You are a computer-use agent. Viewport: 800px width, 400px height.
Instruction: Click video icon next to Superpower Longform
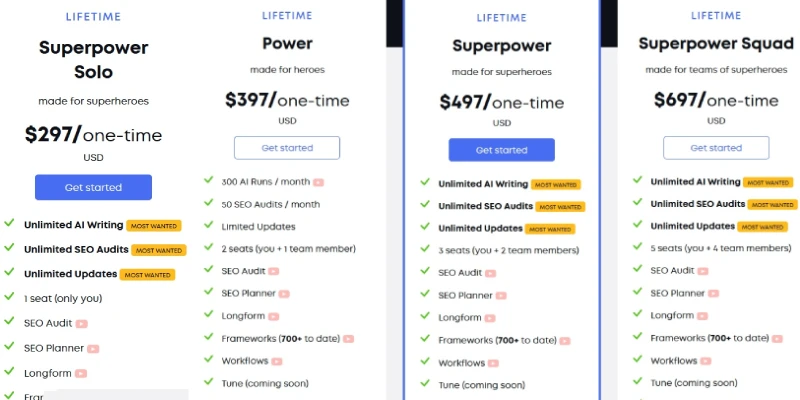tap(490, 318)
